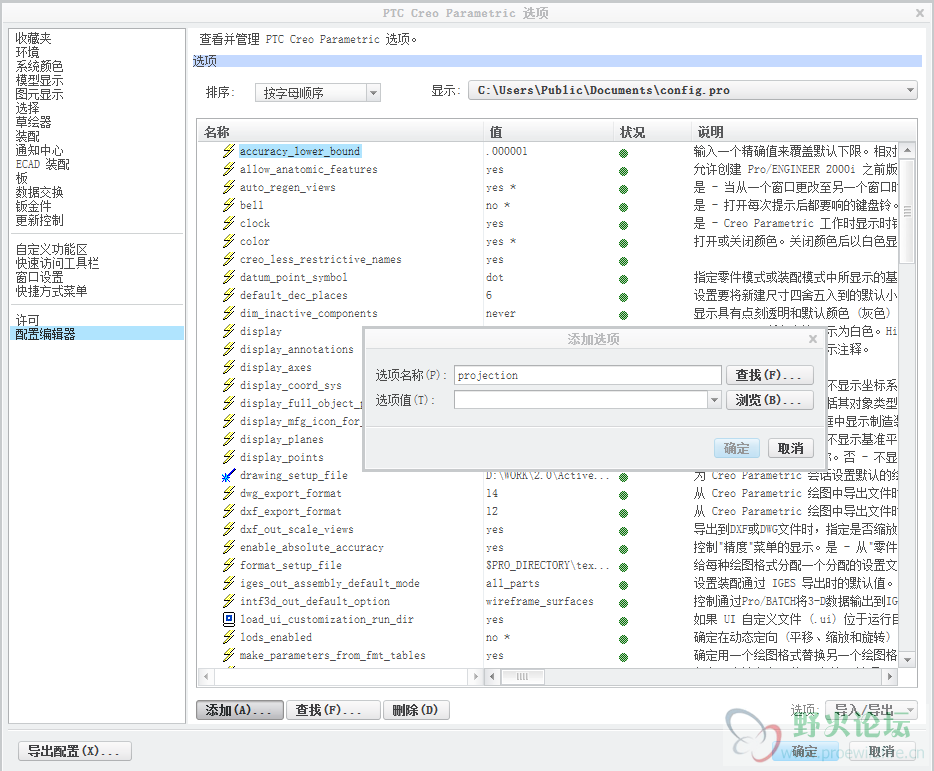934x771 pixels.
Task: Open the 排序 sort order dropdown
Action: pos(317,93)
